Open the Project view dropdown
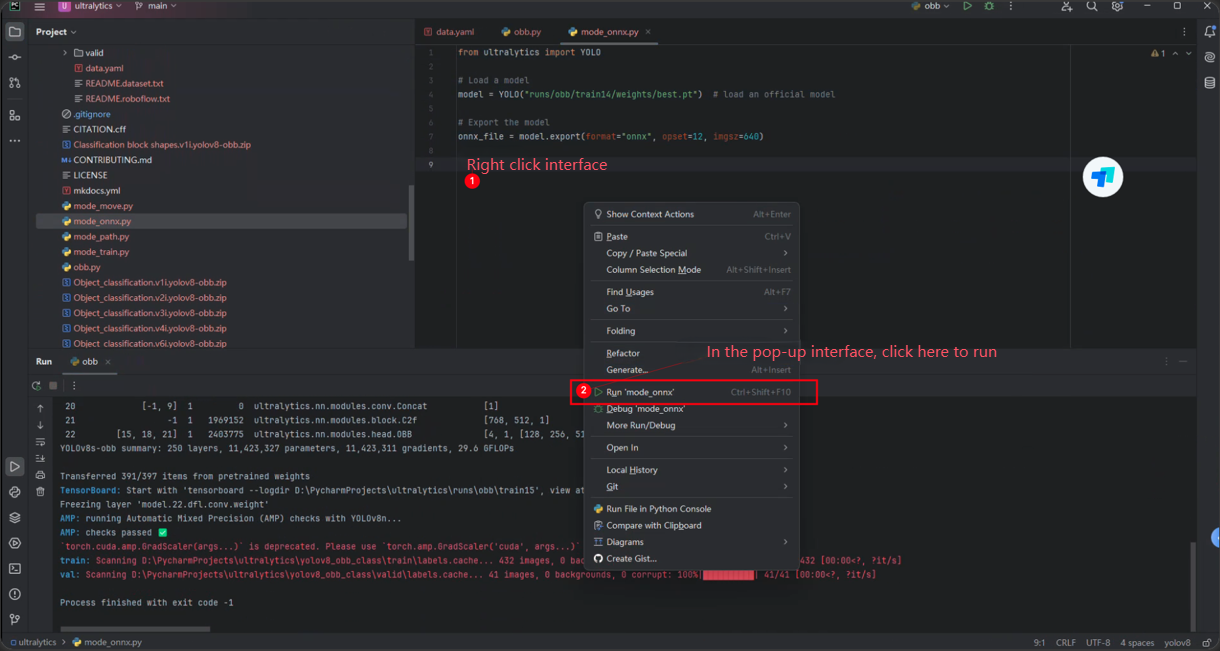The width and height of the screenshot is (1220, 651). [57, 32]
